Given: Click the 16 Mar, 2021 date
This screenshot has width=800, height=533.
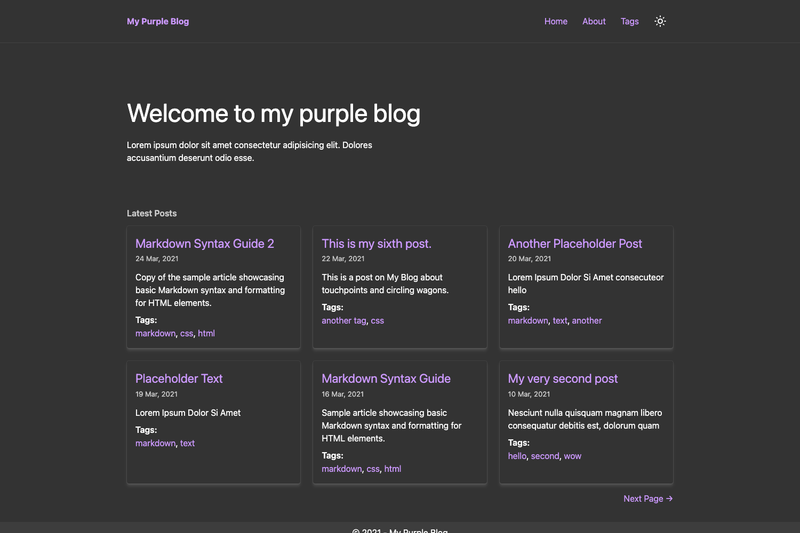Looking at the screenshot, I should tap(342, 394).
